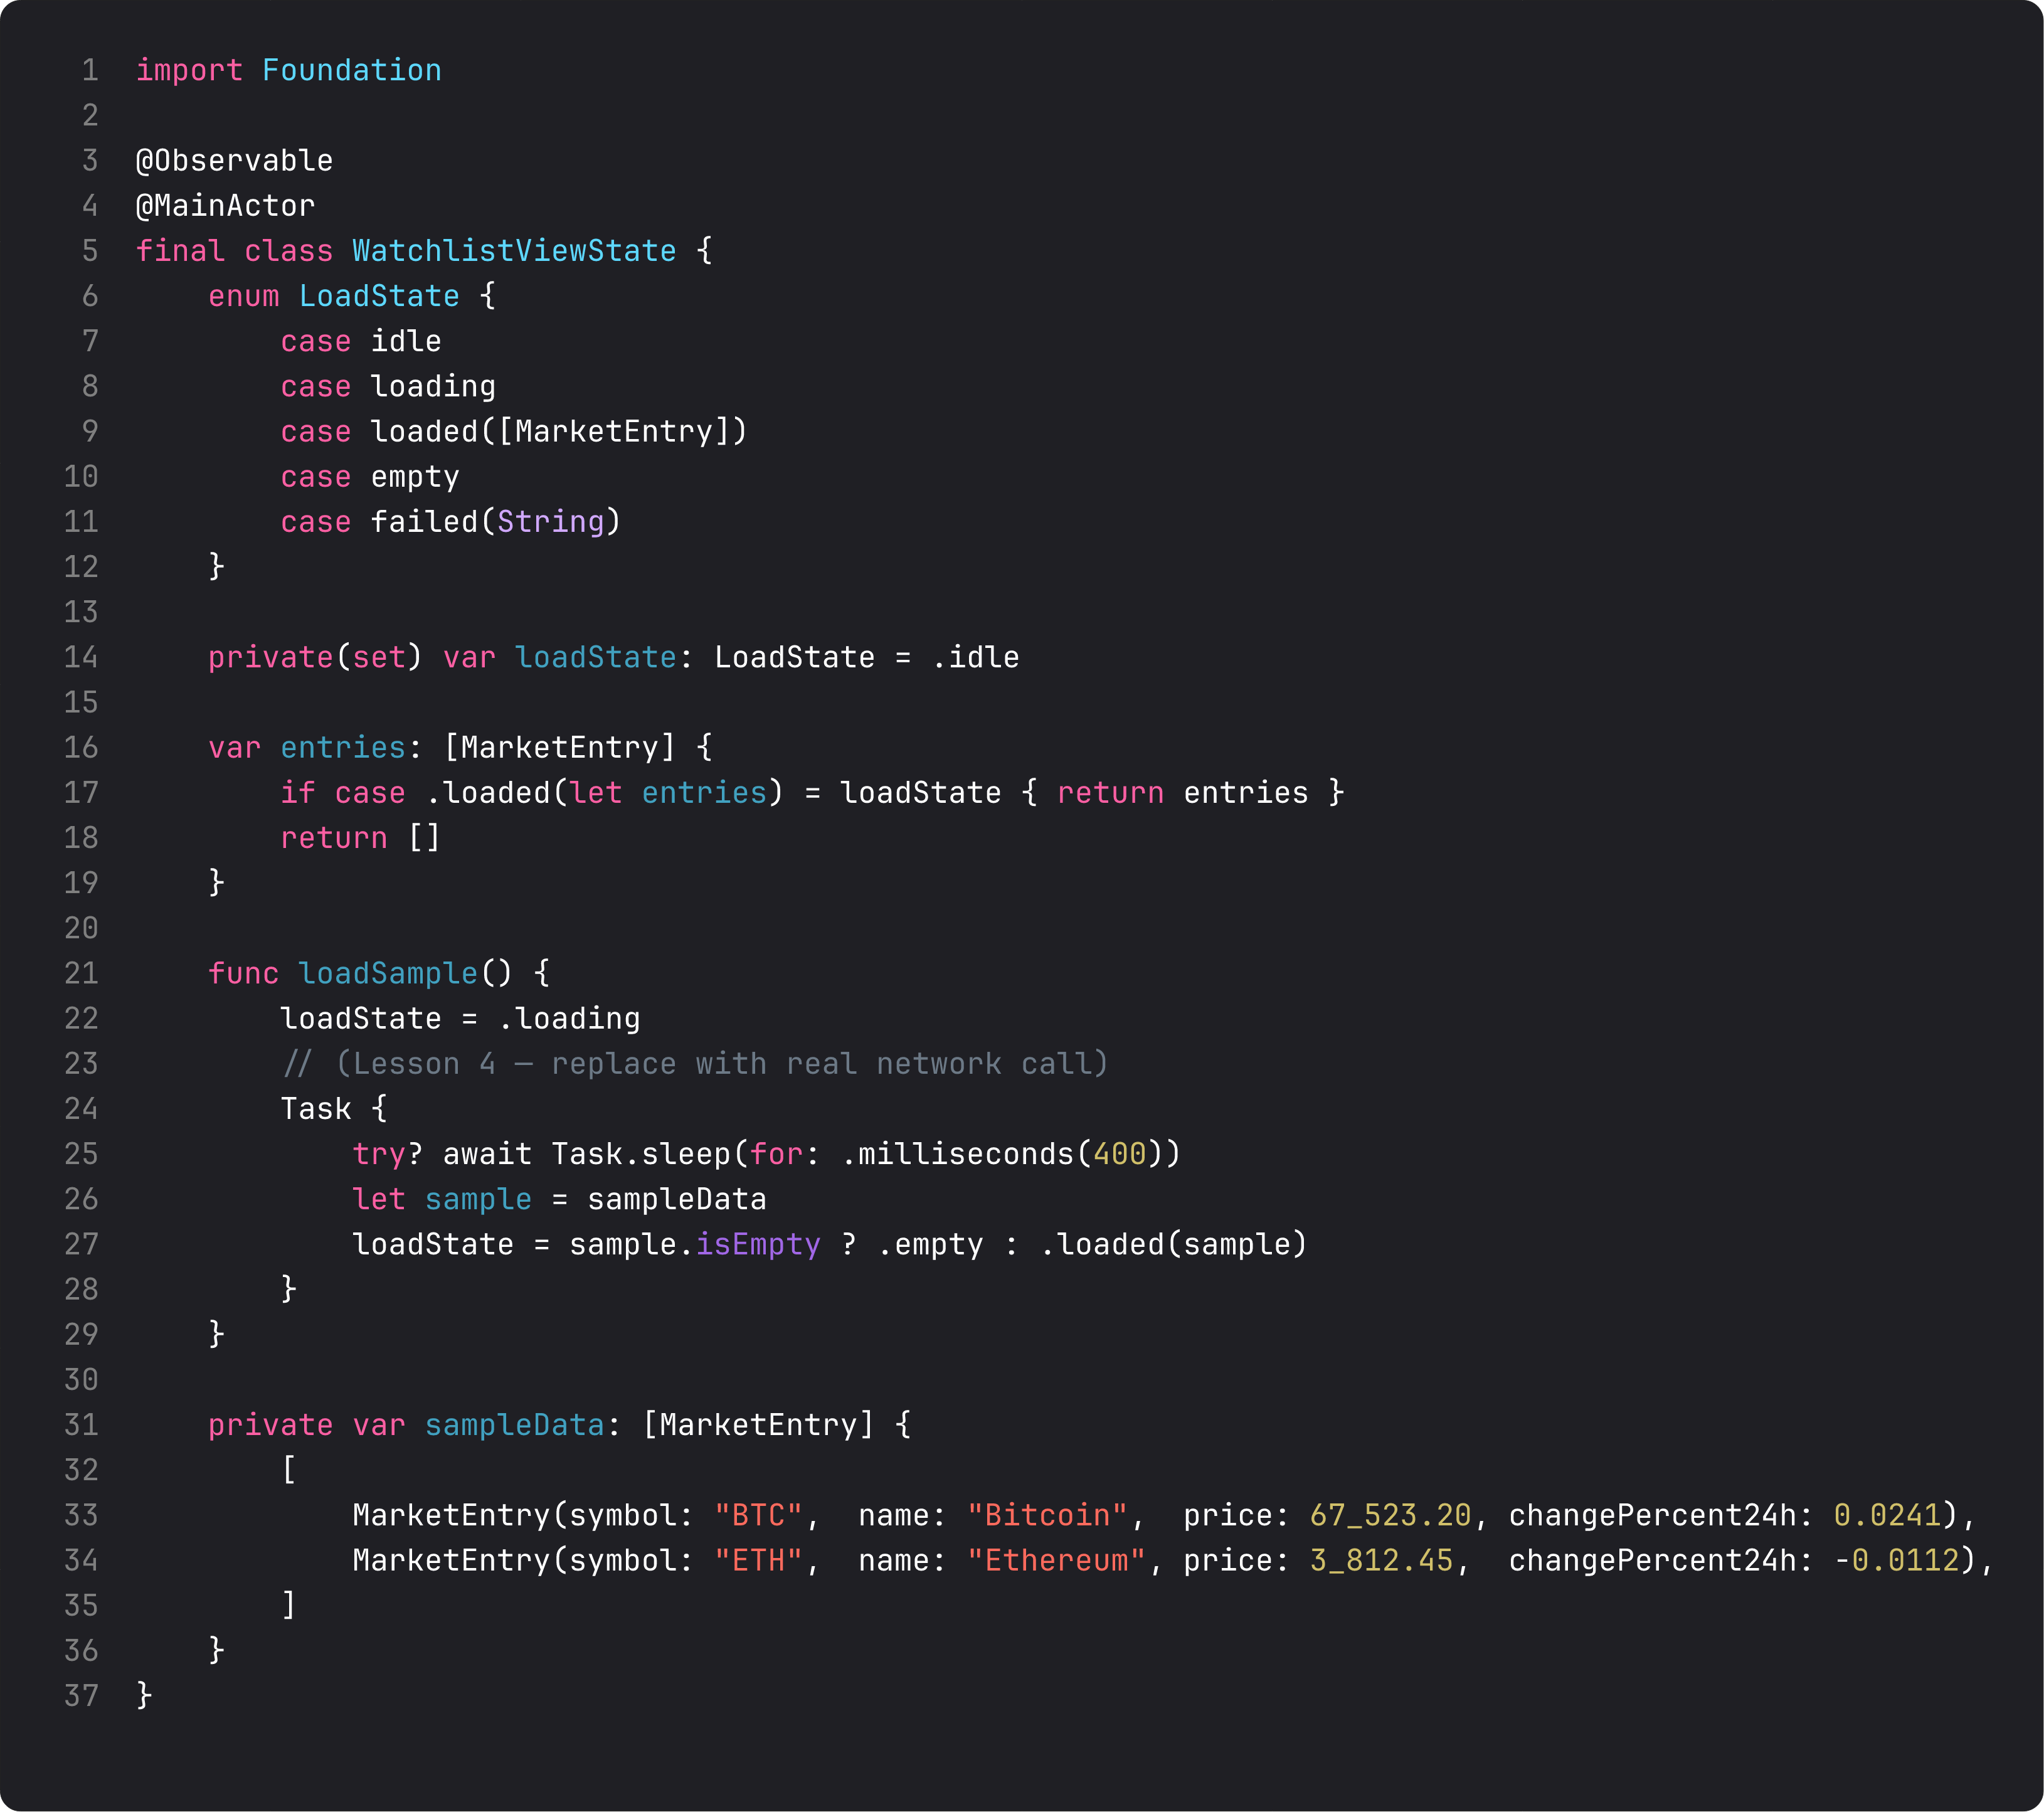Click 'try?' on line 25
This screenshot has height=1812, width=2044.
coord(388,1154)
